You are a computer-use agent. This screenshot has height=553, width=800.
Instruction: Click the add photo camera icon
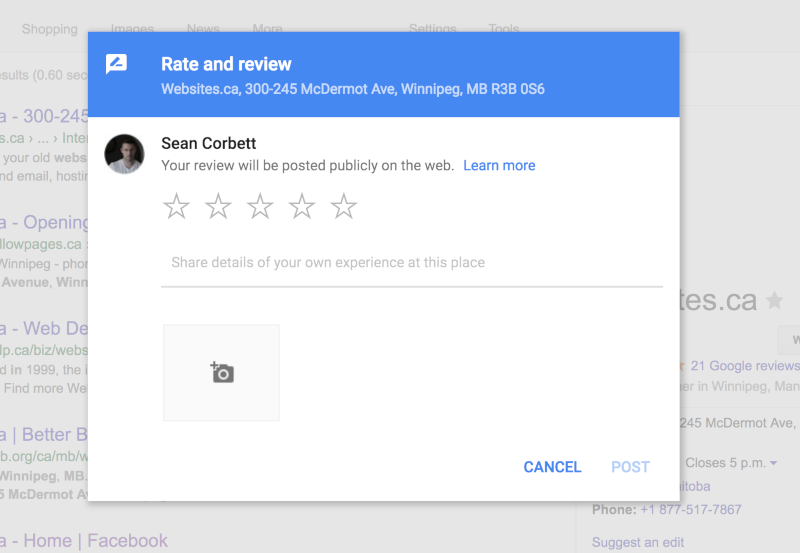(221, 372)
